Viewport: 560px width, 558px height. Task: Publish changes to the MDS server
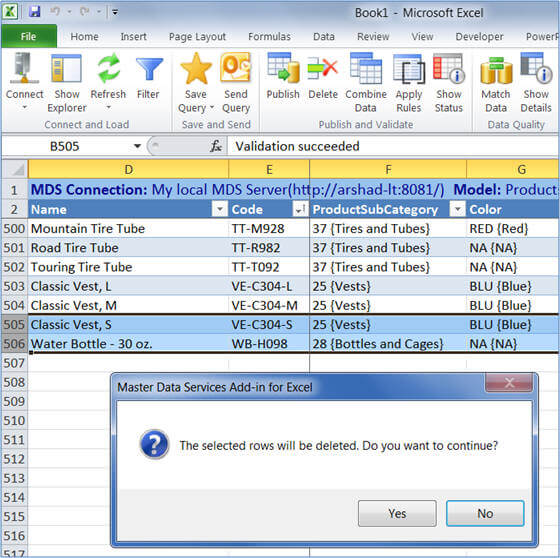(283, 76)
